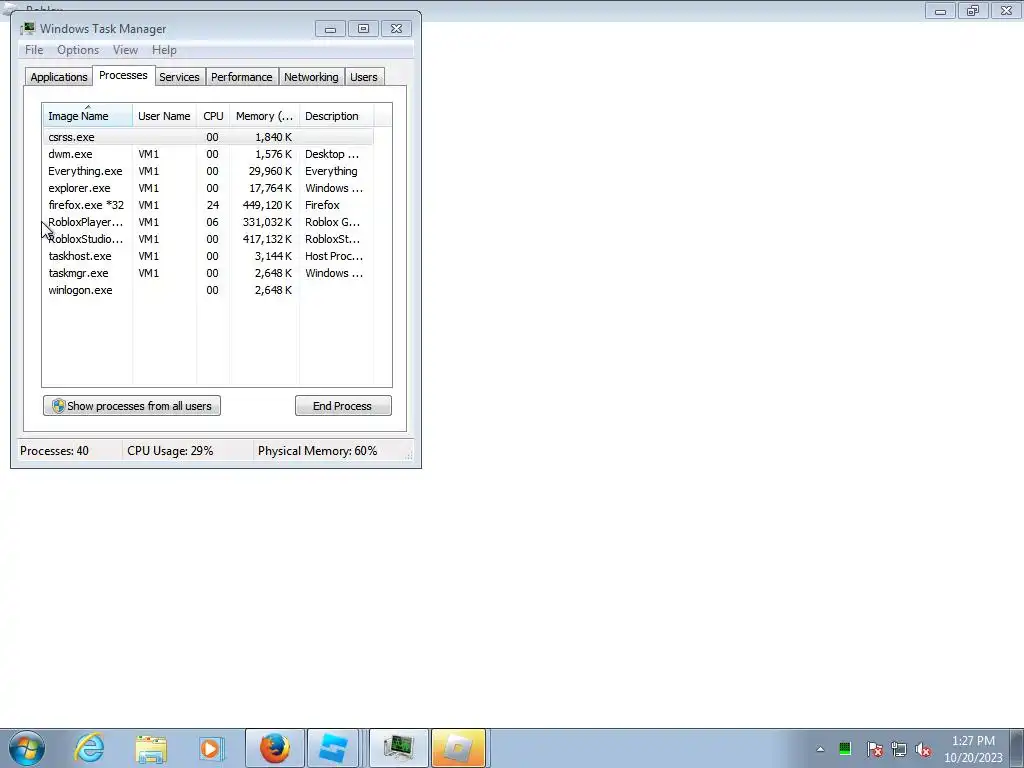Image resolution: width=1024 pixels, height=768 pixels.
Task: Click Physical Memory: 60% status entry
Action: (317, 451)
